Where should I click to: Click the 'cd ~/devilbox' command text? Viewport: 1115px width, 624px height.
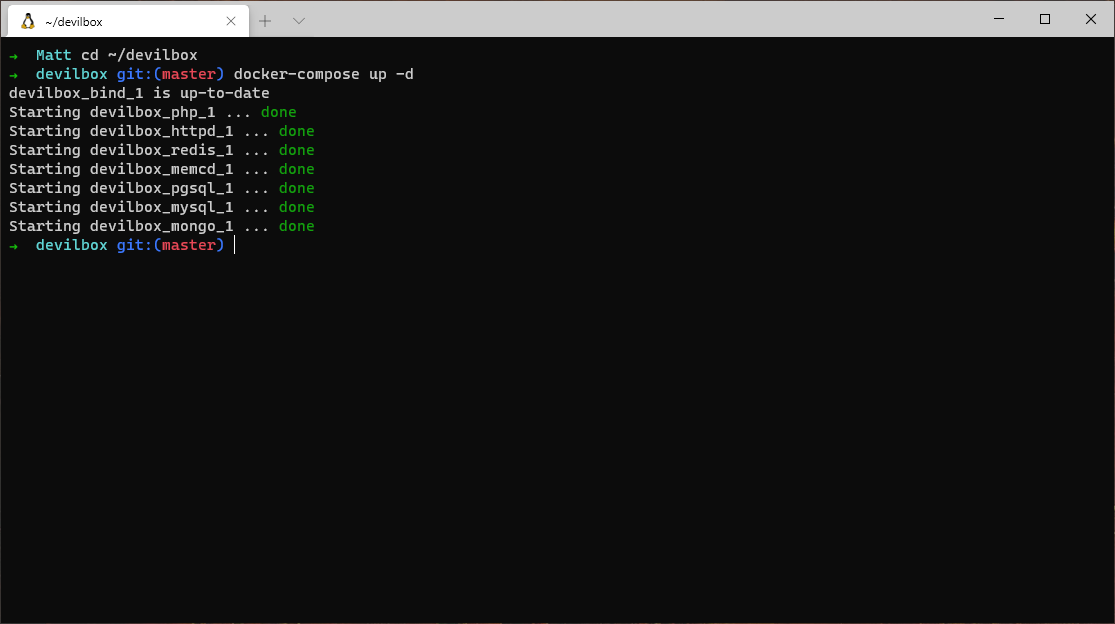tap(139, 55)
